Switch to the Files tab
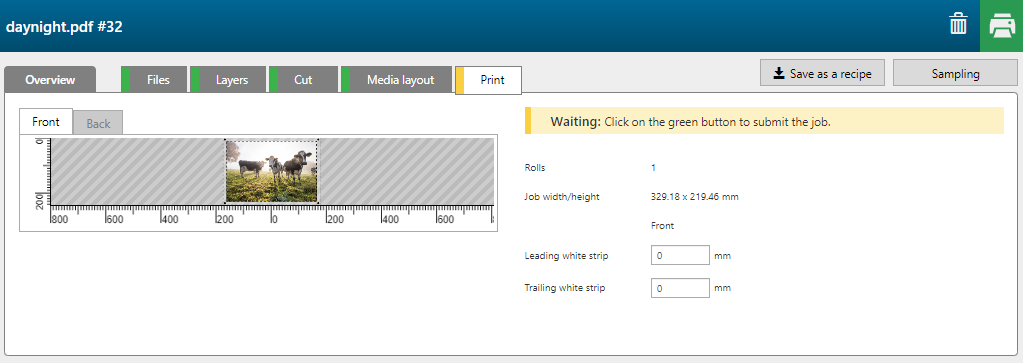 pyautogui.click(x=155, y=80)
